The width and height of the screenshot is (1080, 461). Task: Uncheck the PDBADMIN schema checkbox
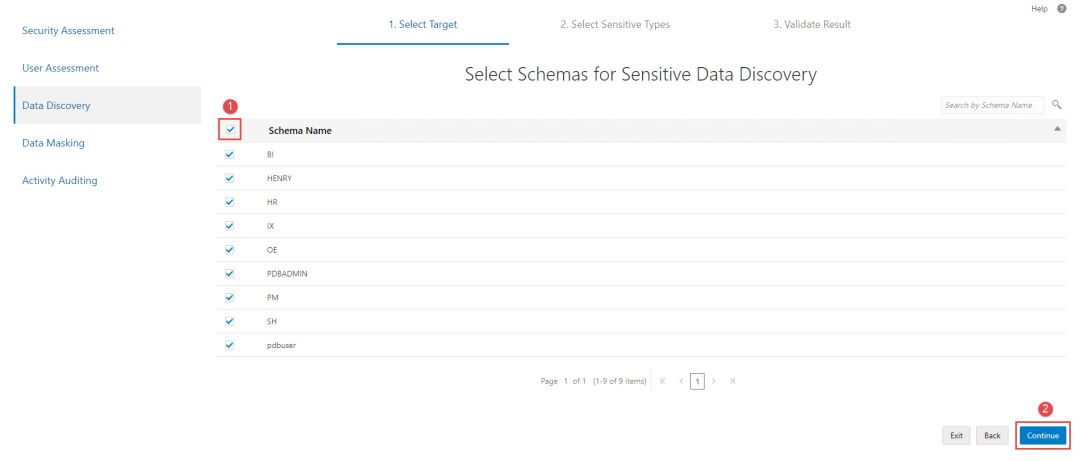point(229,273)
